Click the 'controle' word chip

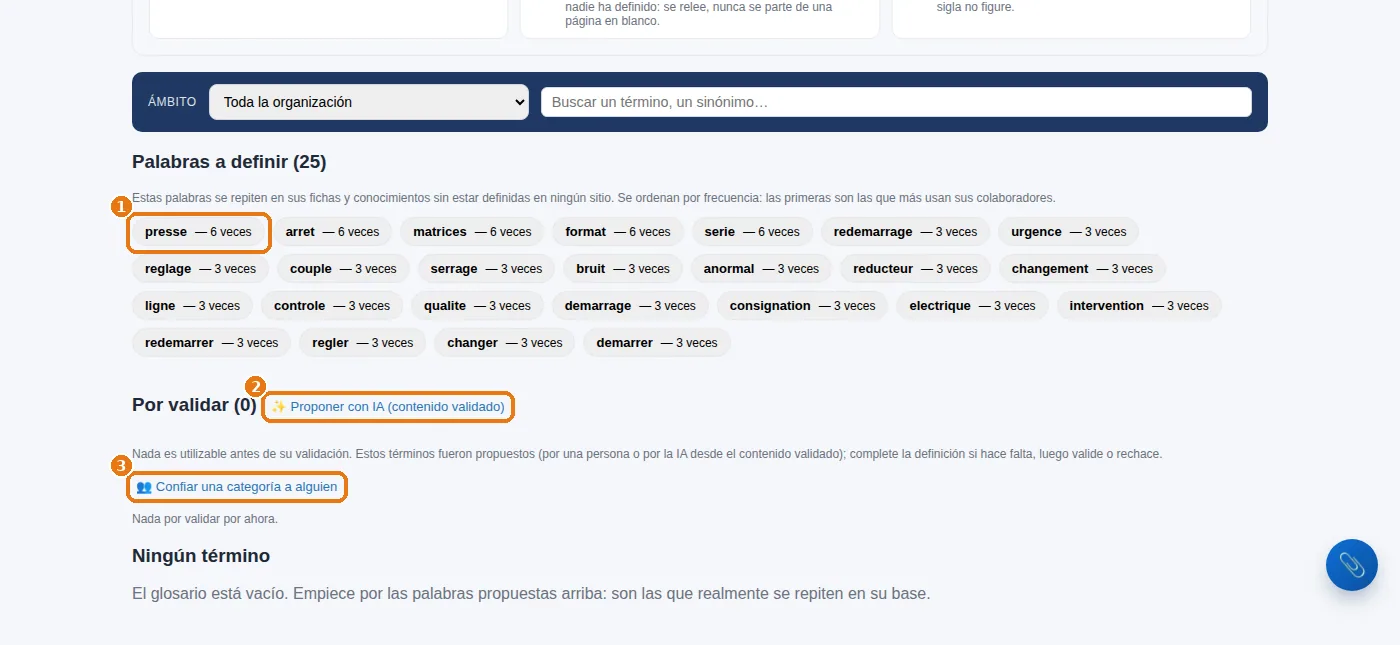332,306
